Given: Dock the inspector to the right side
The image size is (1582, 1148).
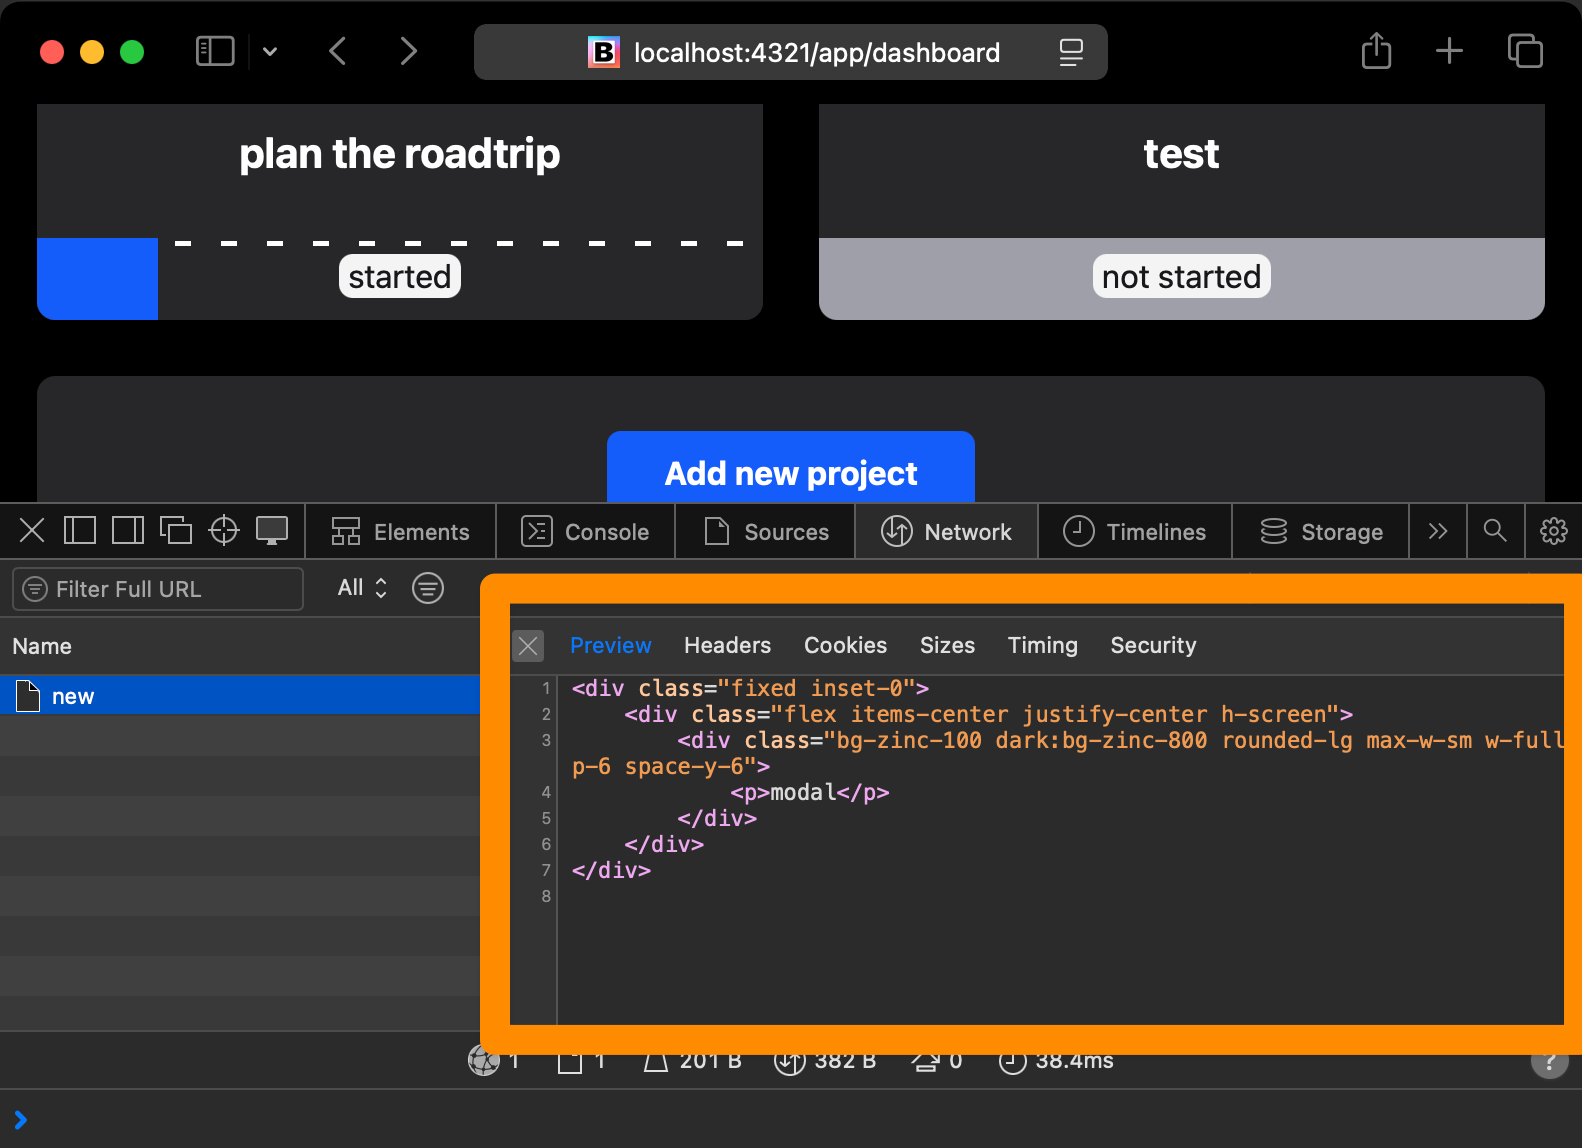Looking at the screenshot, I should (128, 530).
